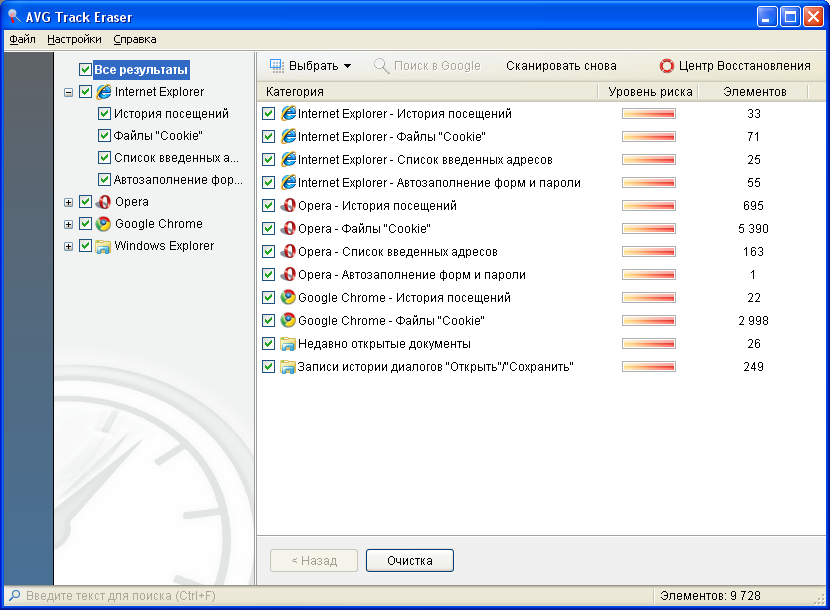The width and height of the screenshot is (830, 610).
Task: Select 'Windows Explorer' tree label
Action: [x=164, y=246]
